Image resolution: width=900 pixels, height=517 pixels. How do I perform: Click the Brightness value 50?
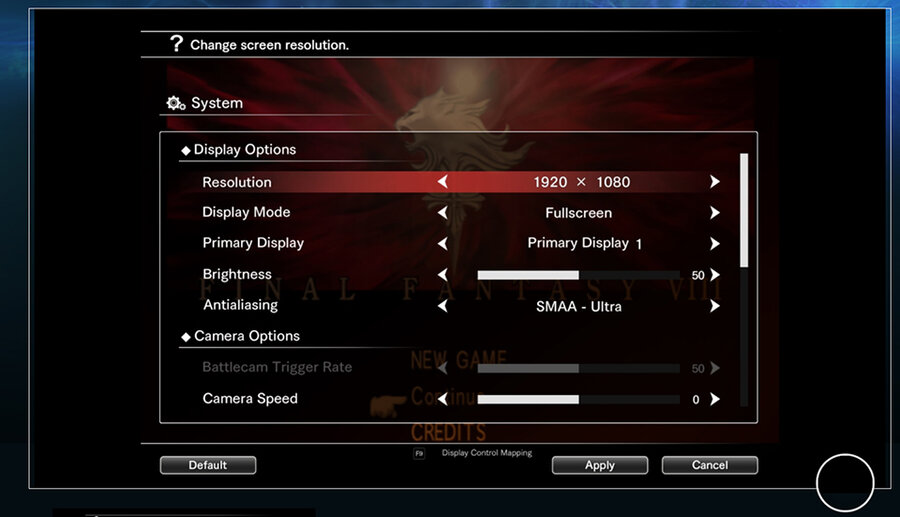(698, 275)
